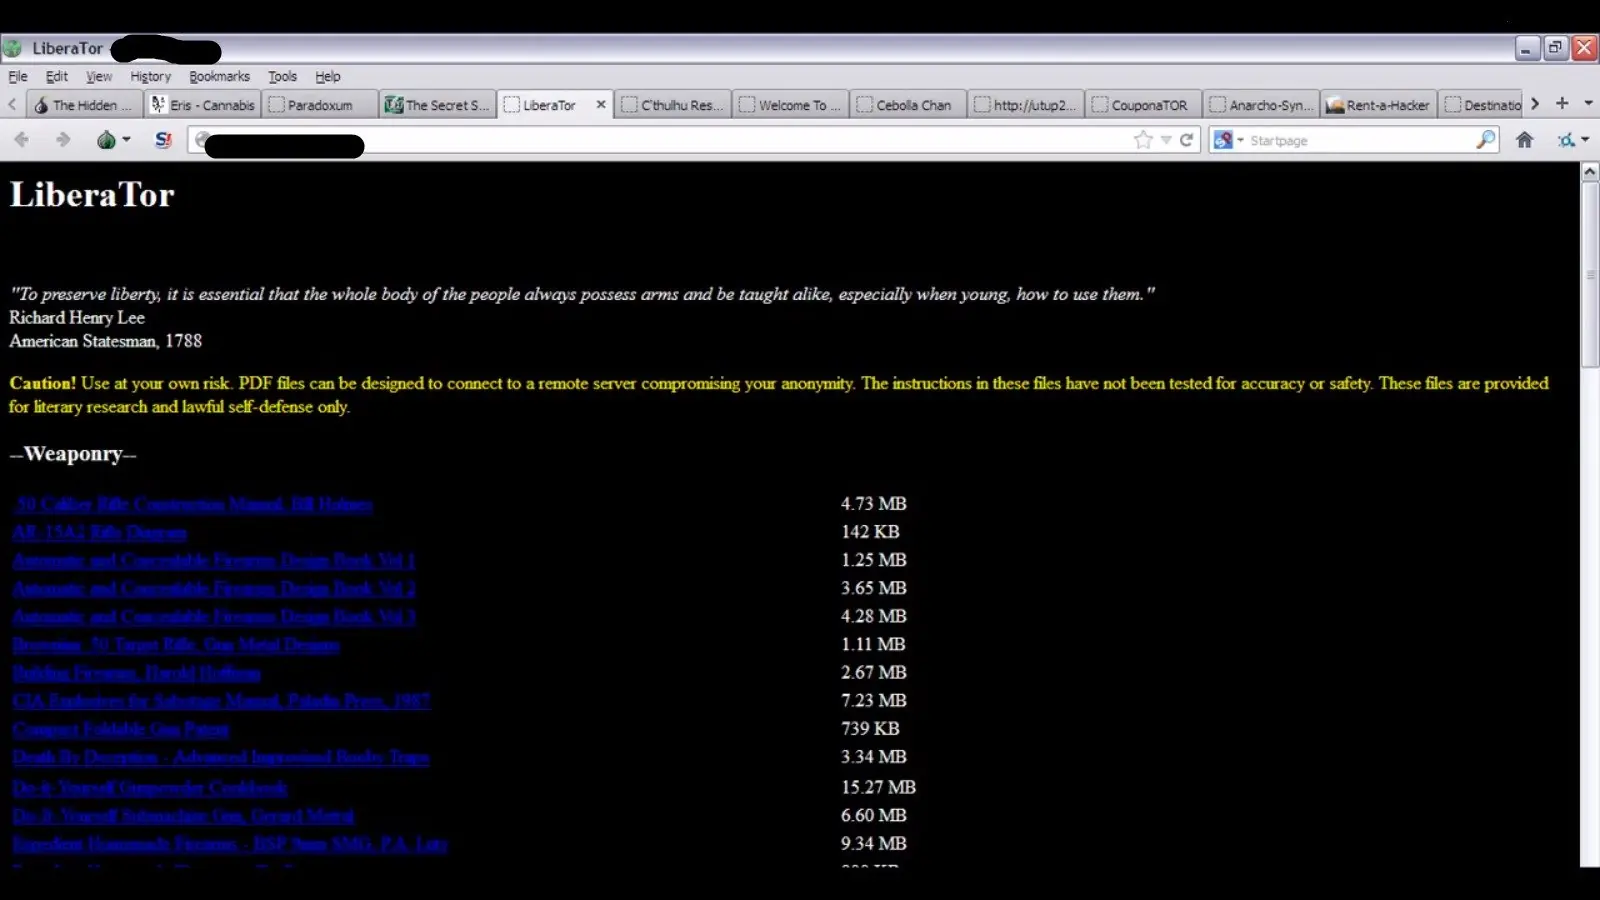
Task: Open the Tools menu
Action: [282, 76]
